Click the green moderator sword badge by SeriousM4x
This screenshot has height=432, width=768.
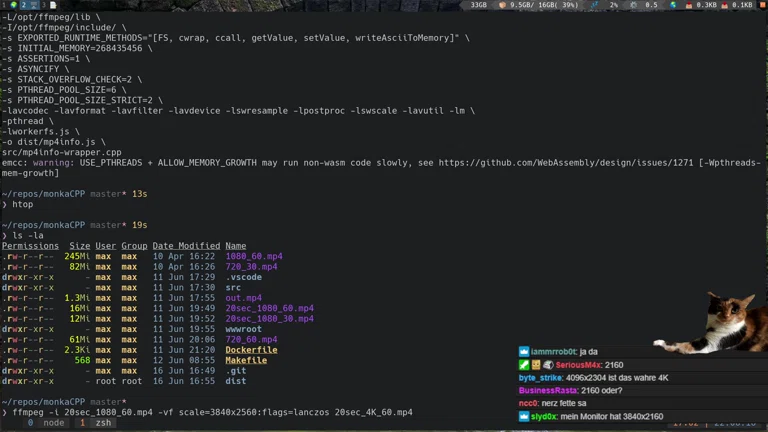[524, 365]
